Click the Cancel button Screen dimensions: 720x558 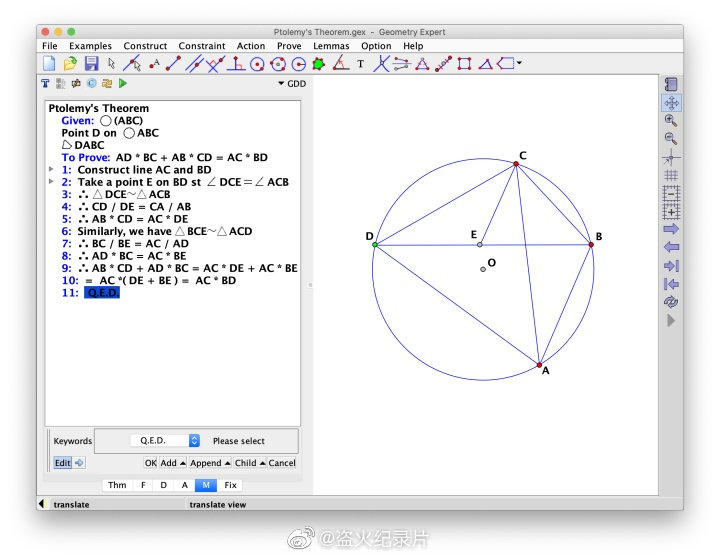click(x=282, y=463)
